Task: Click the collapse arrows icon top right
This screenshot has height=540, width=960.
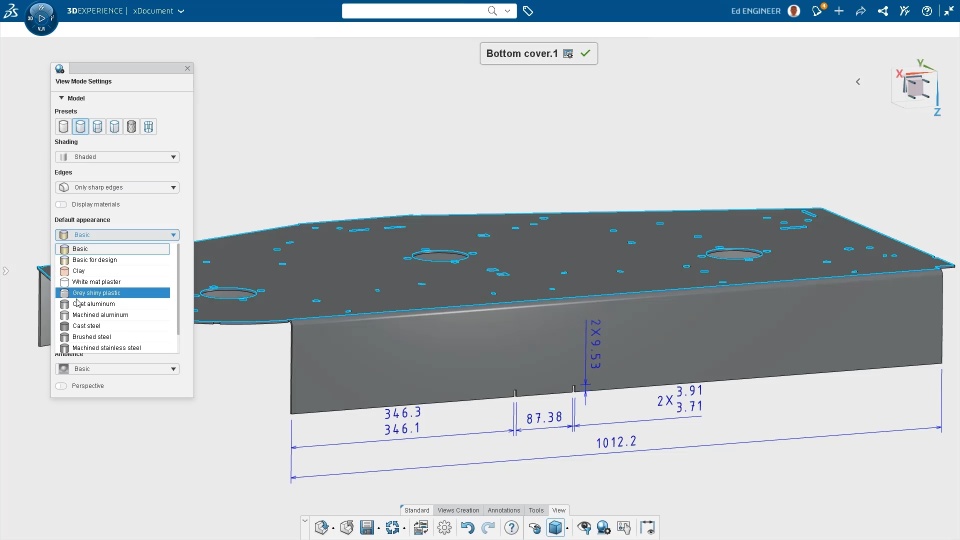Action: (x=948, y=11)
